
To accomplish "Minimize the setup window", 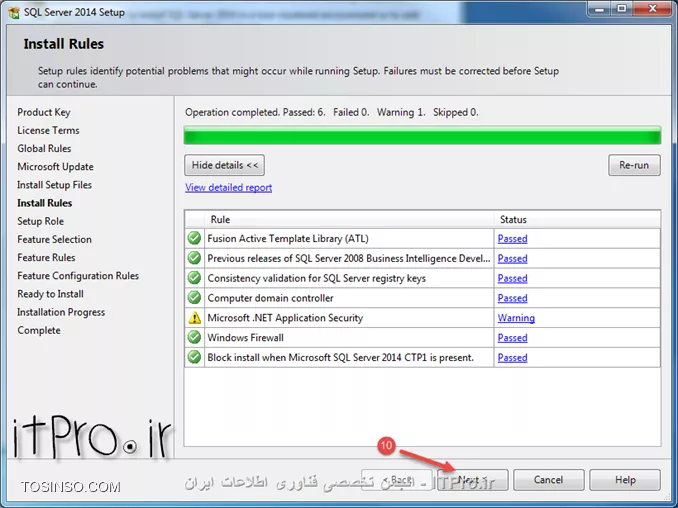I will pyautogui.click(x=599, y=9).
